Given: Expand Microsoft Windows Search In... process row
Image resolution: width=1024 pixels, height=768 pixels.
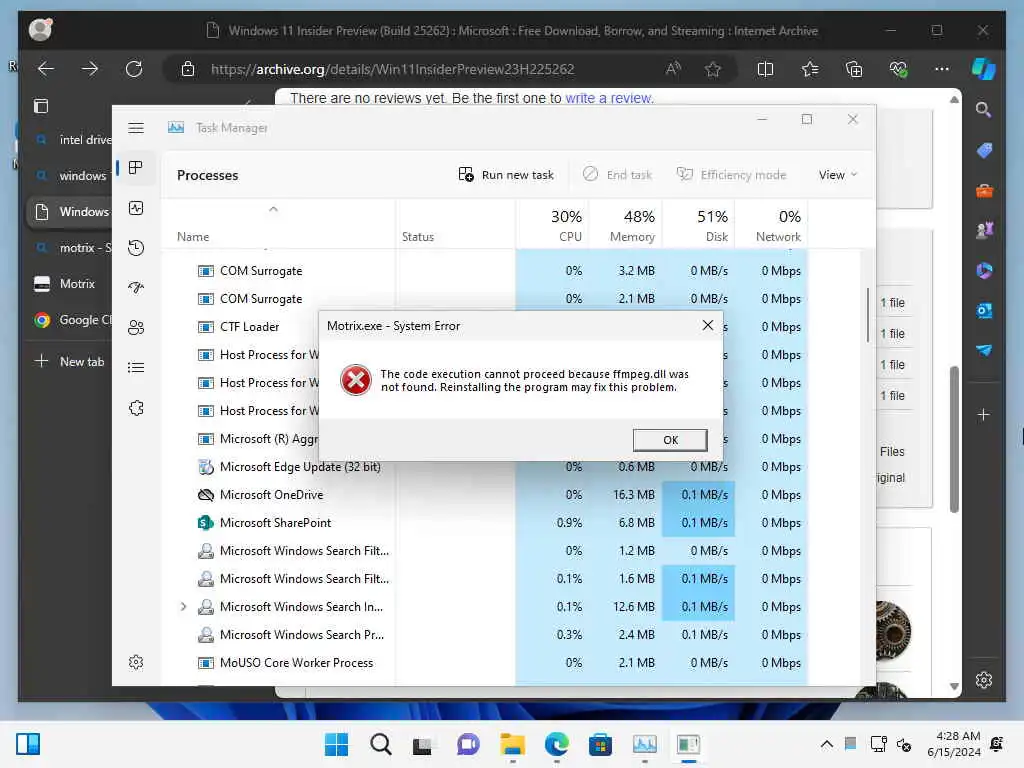Looking at the screenshot, I should pyautogui.click(x=184, y=607).
